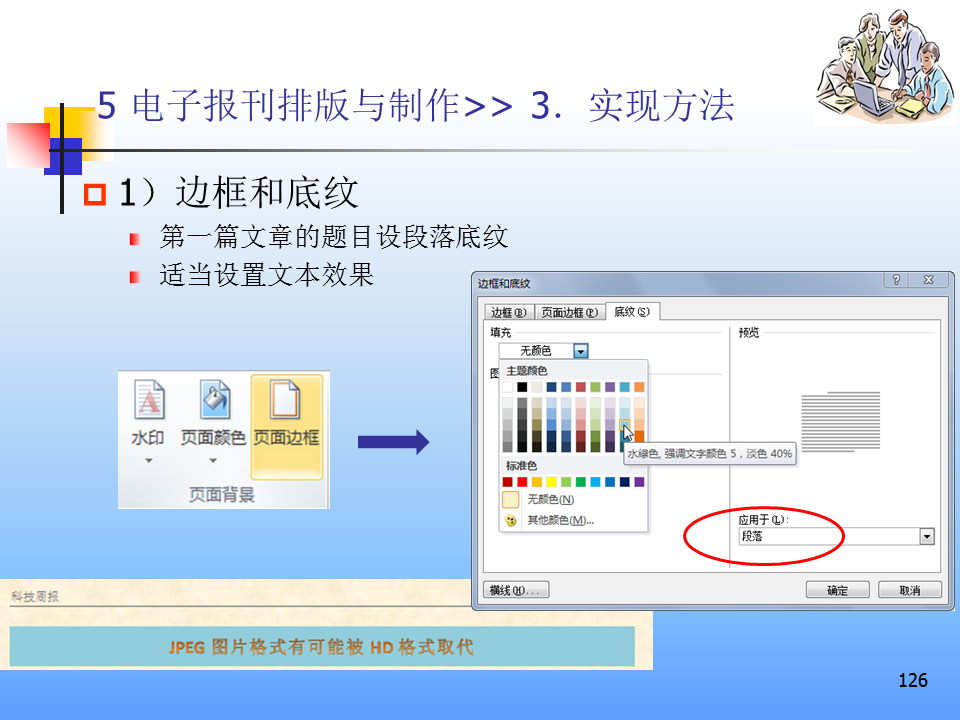This screenshot has height=720, width=960.
Task: Select the bright red standard color
Action: pos(522,482)
